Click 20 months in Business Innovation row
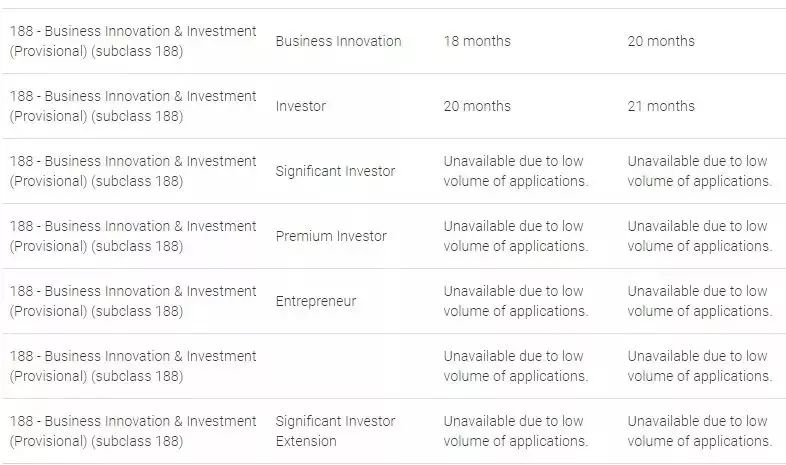The image size is (786, 465). pyautogui.click(x=661, y=41)
